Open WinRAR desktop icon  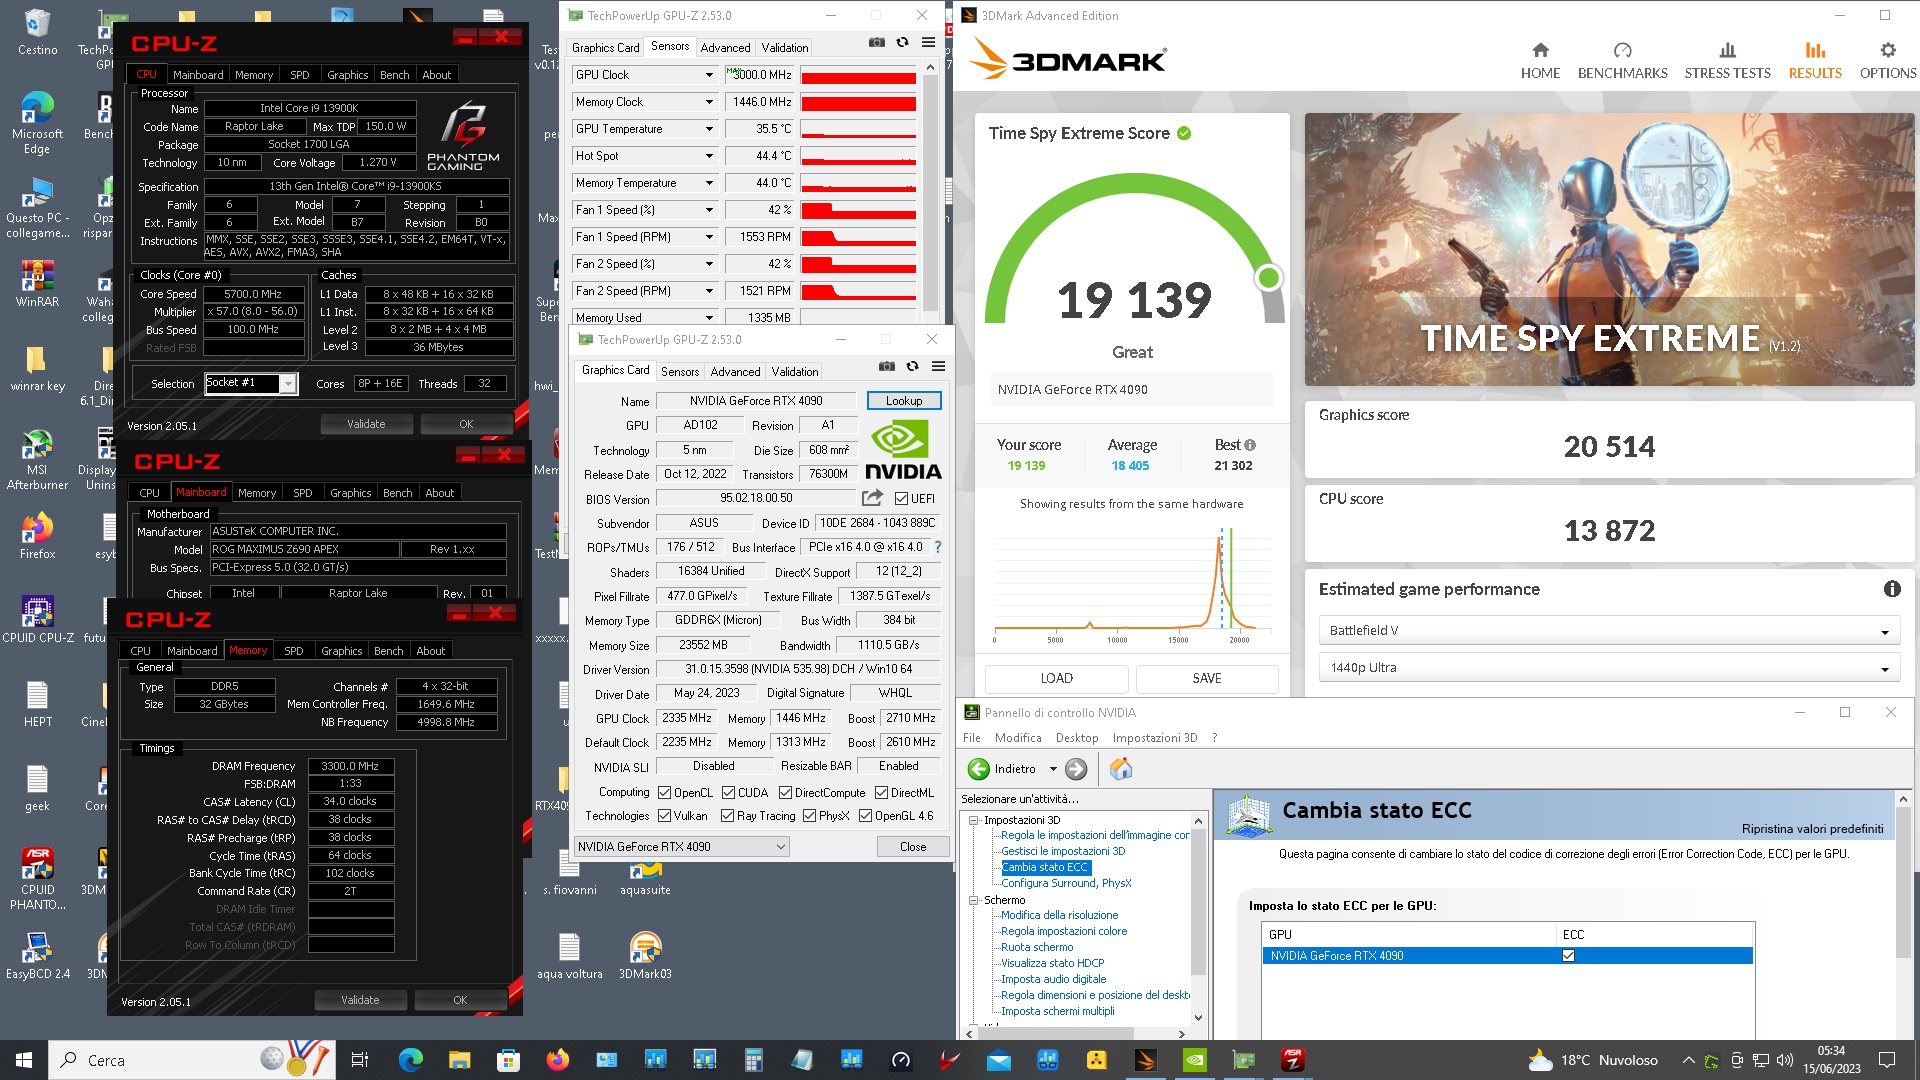[37, 283]
